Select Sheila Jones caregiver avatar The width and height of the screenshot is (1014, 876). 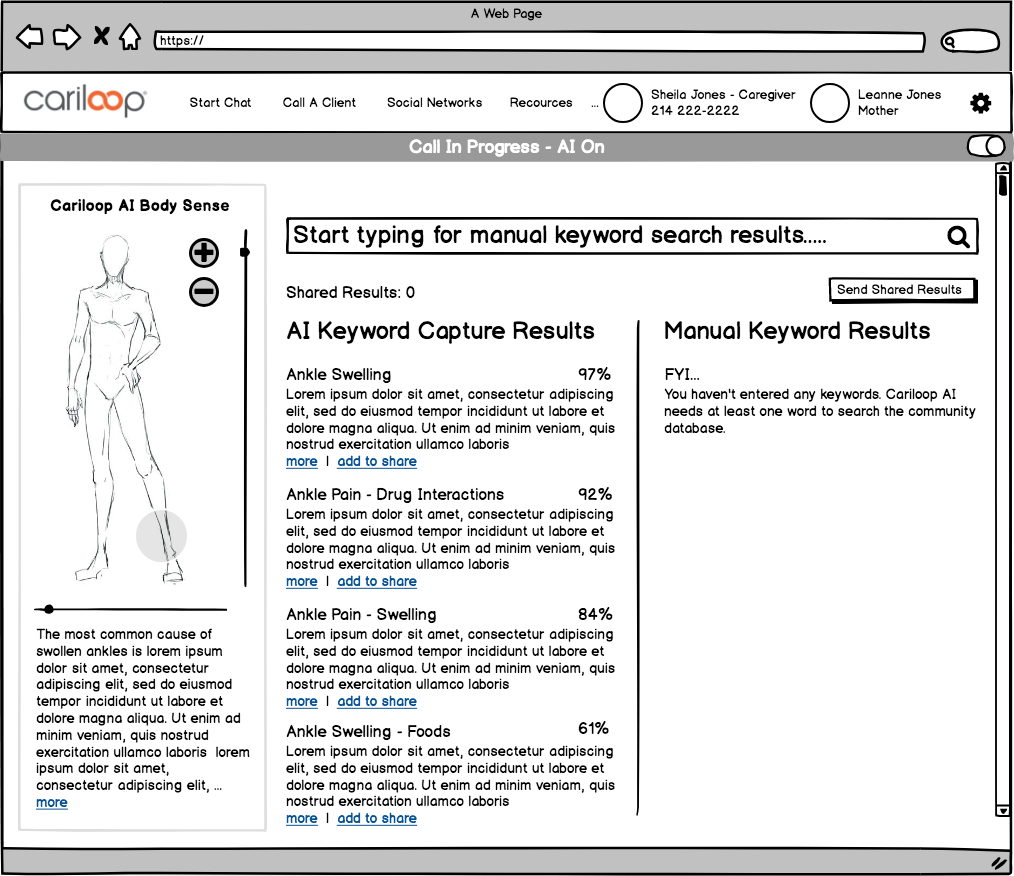(623, 103)
